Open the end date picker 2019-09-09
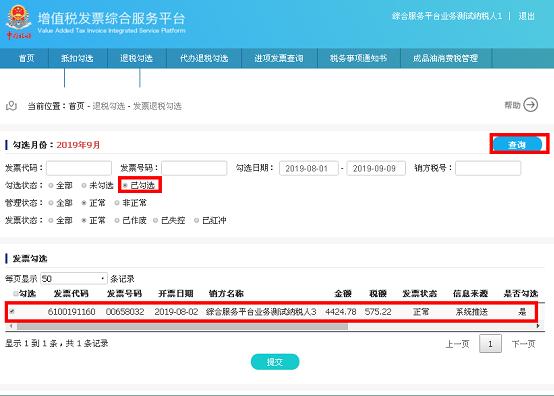 tap(376, 169)
